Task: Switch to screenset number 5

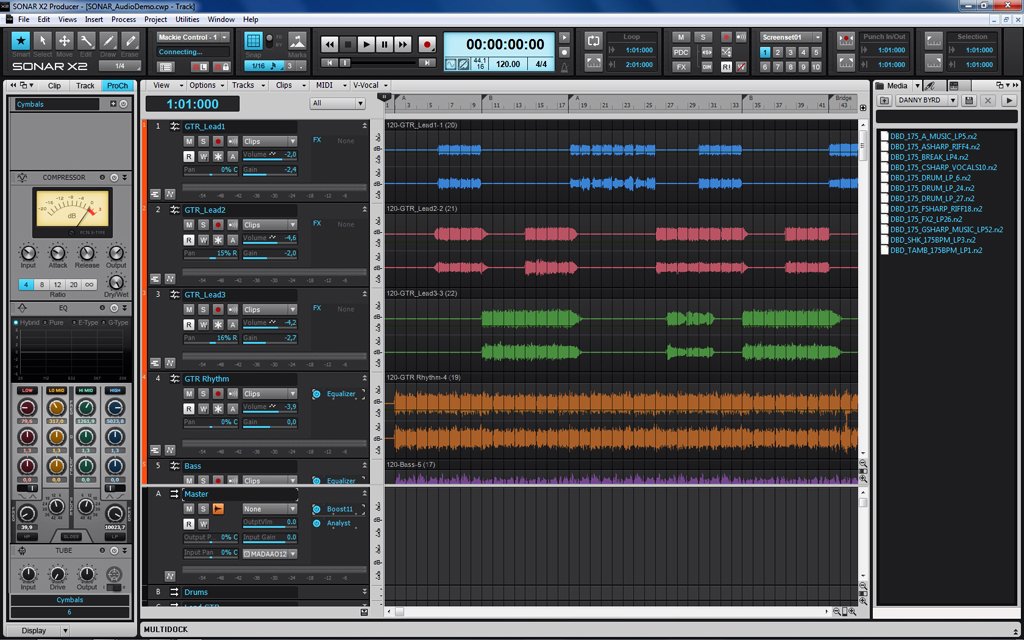Action: [x=816, y=52]
